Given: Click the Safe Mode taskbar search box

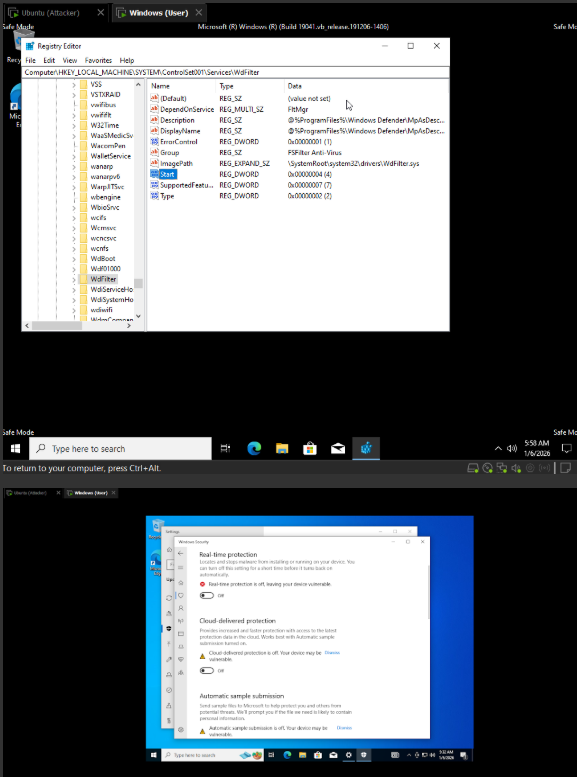Looking at the screenshot, I should tap(120, 448).
